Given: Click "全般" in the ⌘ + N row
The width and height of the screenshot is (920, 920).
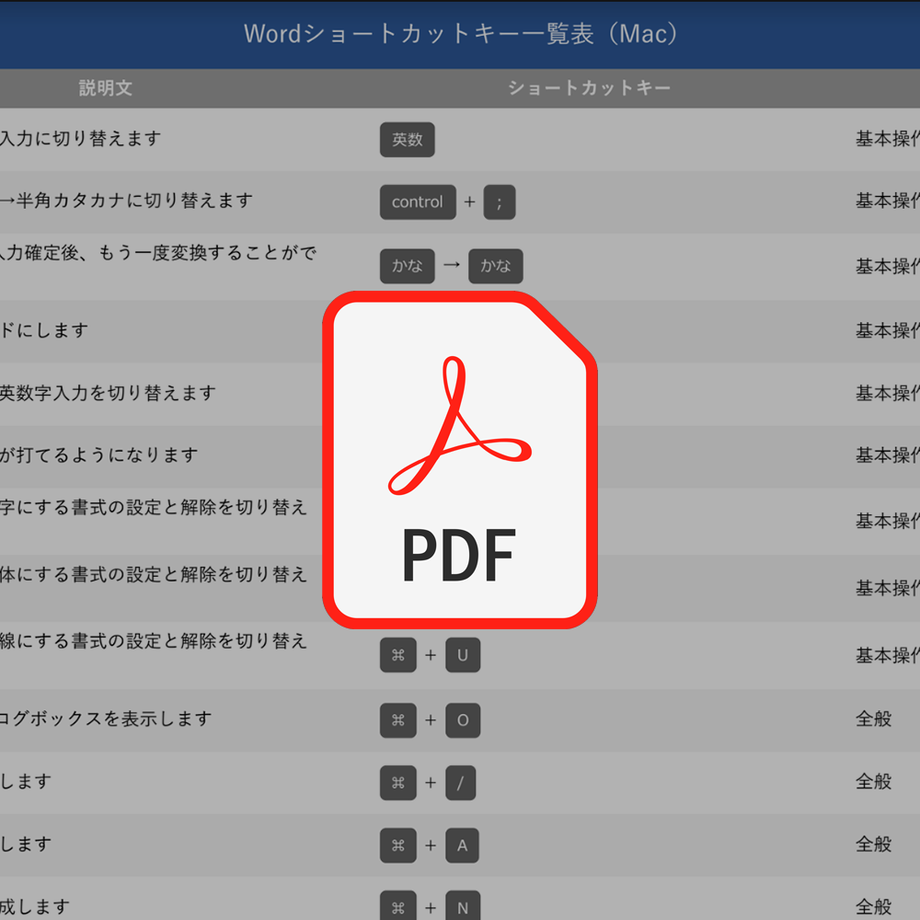Looking at the screenshot, I should pyautogui.click(x=874, y=907).
